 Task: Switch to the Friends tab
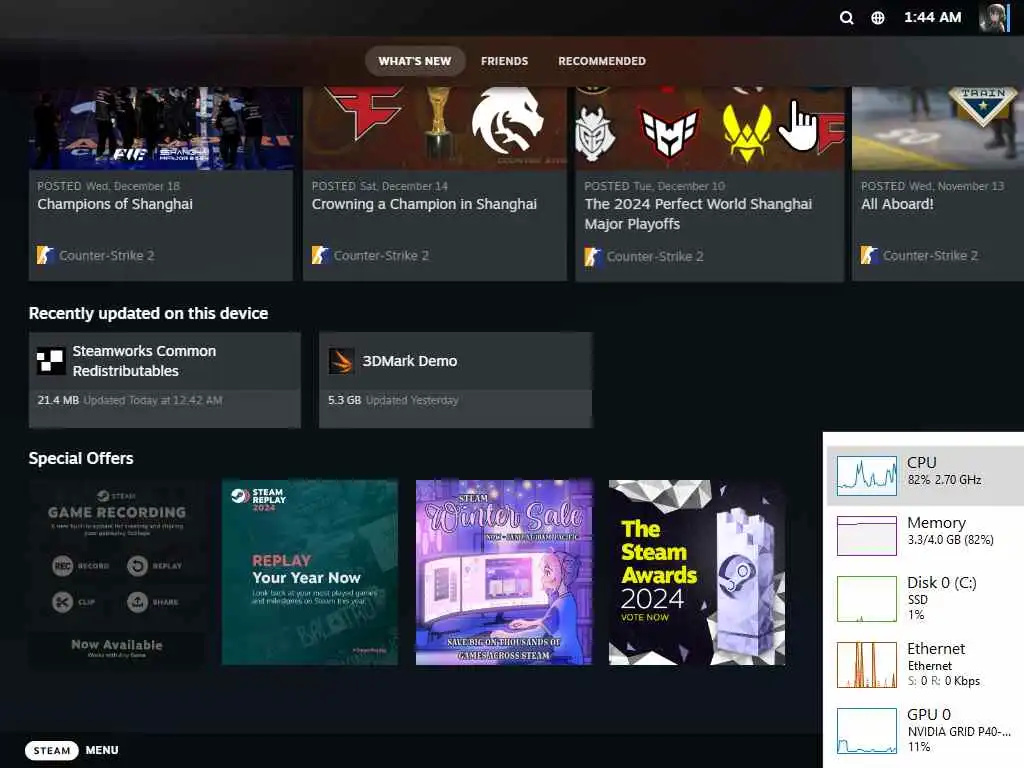(x=504, y=61)
